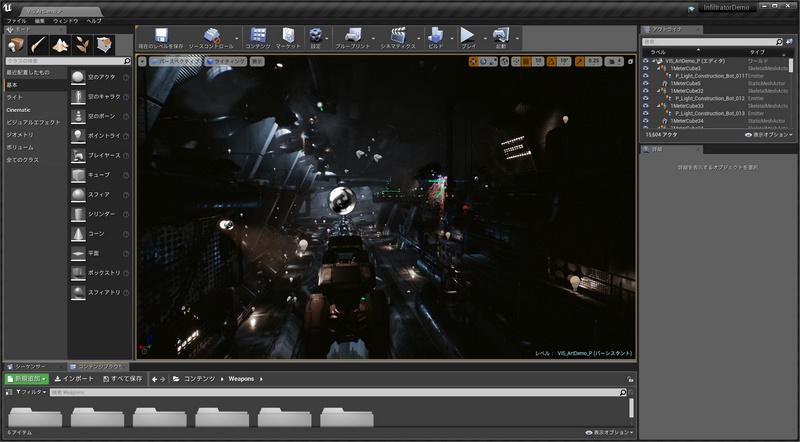800x442 pixels.
Task: Select the Paint mode brush icon
Action: coord(39,44)
